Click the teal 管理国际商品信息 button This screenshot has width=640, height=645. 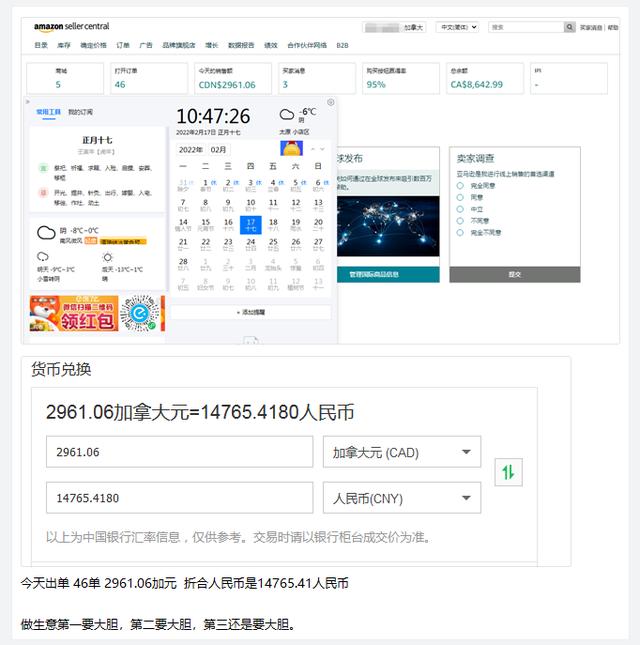(388, 274)
